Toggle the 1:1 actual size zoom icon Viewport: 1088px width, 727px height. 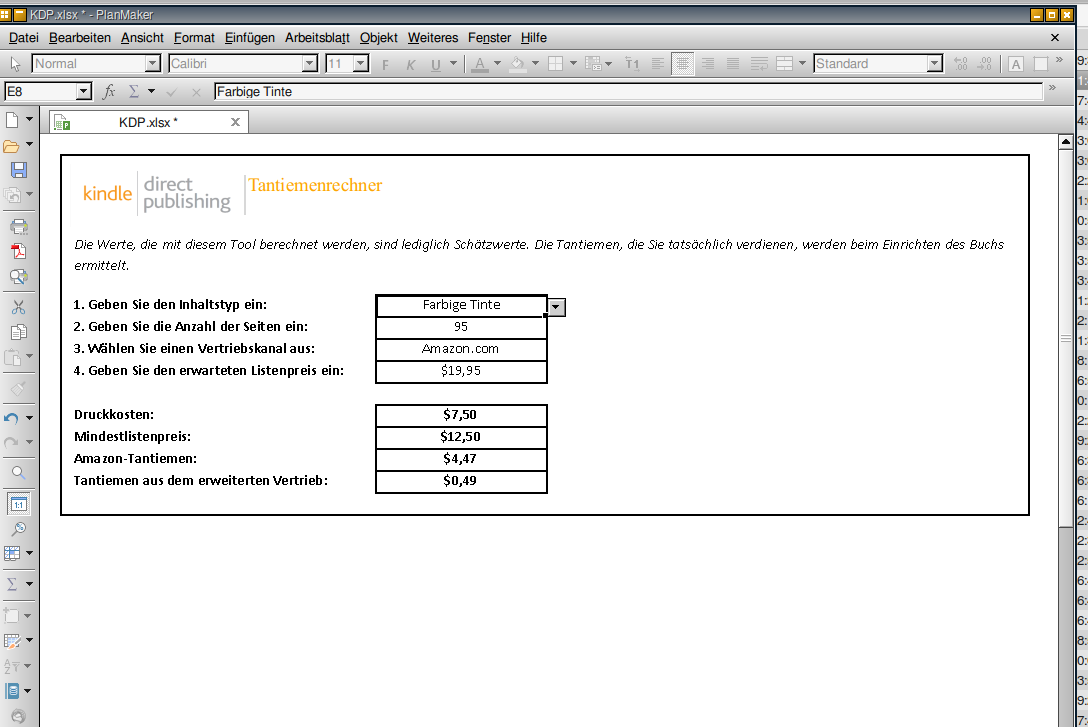19,504
